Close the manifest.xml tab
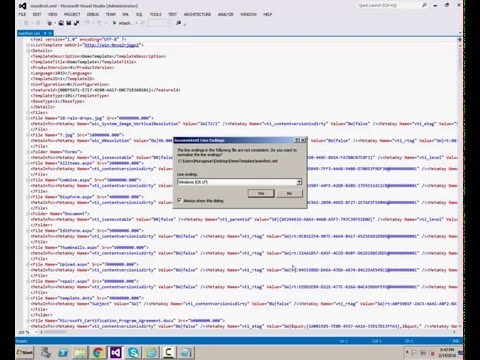Image resolution: width=480 pixels, height=360 pixels. pos(50,33)
